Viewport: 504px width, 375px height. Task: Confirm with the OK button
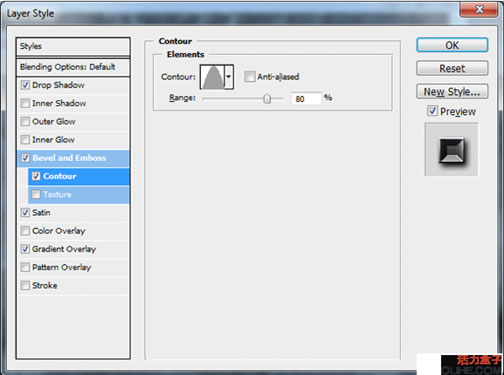pyautogui.click(x=452, y=45)
